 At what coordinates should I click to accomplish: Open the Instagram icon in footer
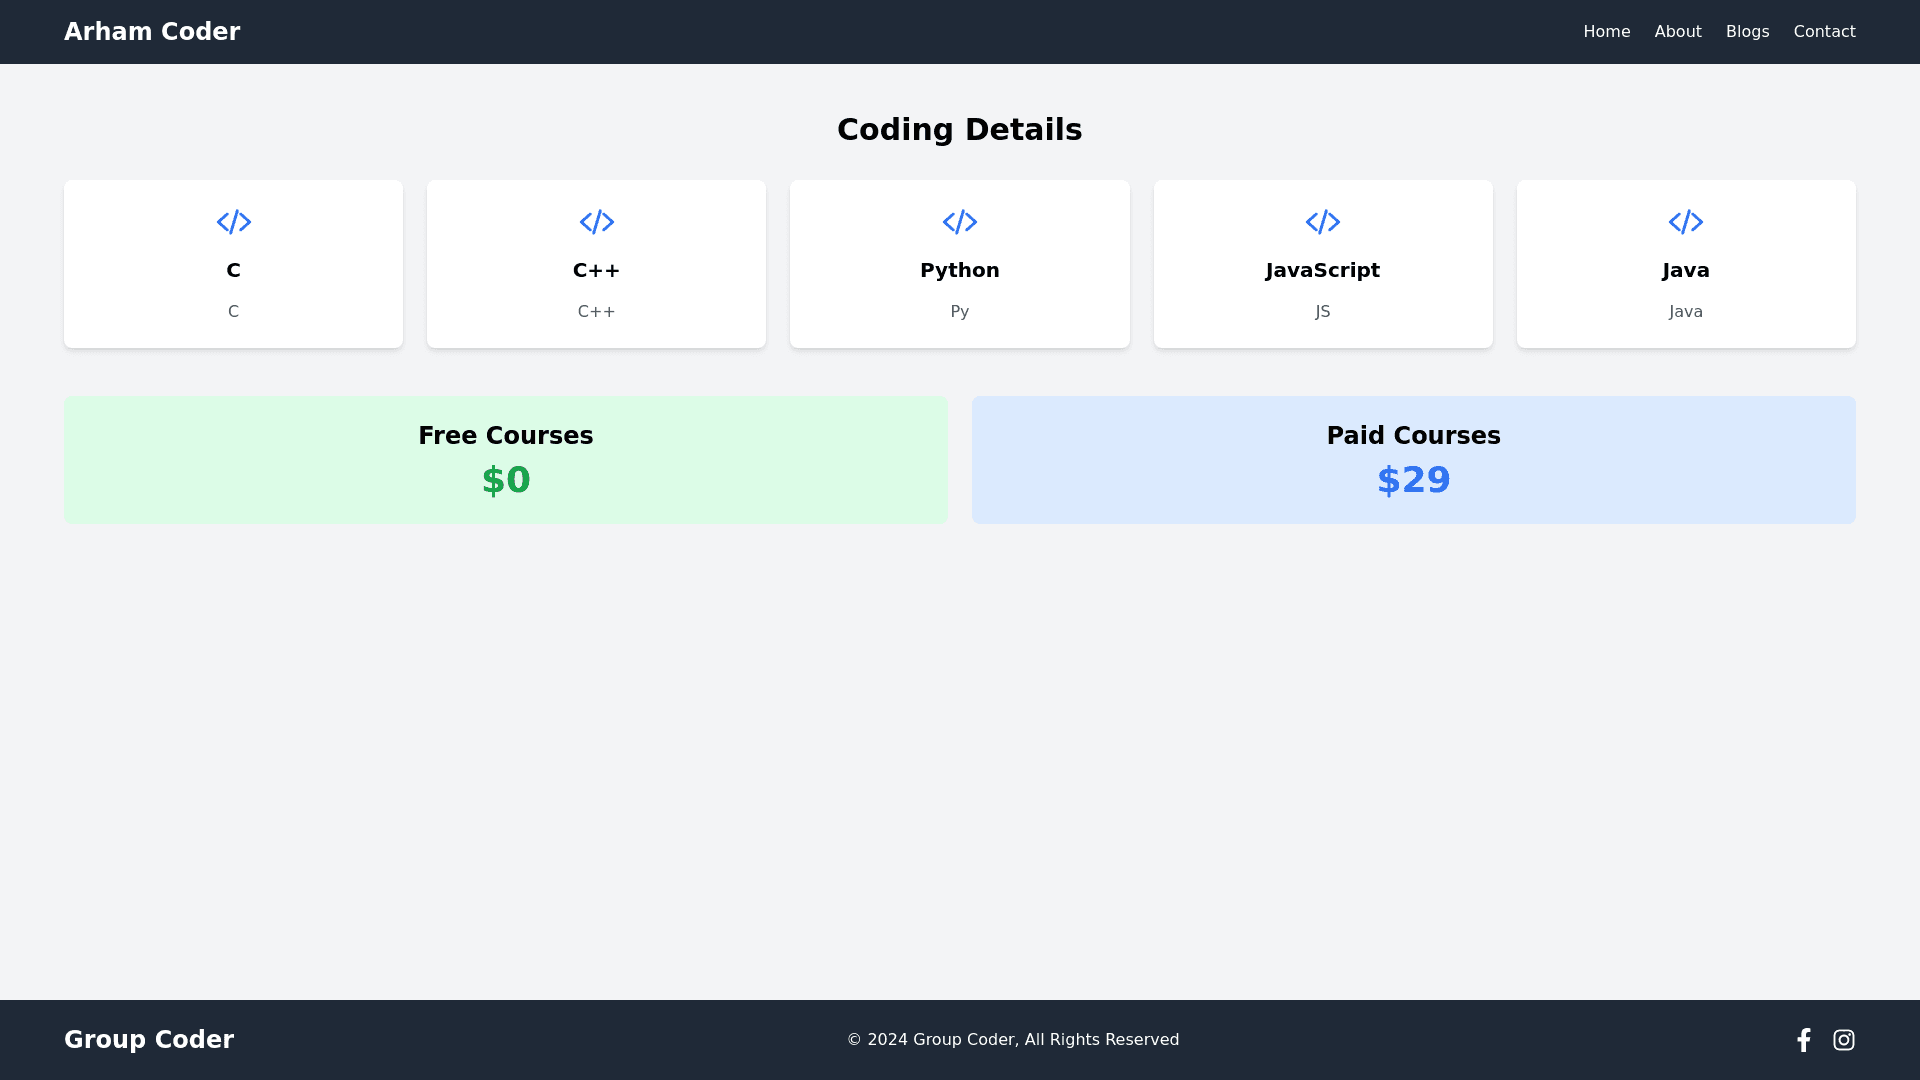(x=1843, y=1040)
